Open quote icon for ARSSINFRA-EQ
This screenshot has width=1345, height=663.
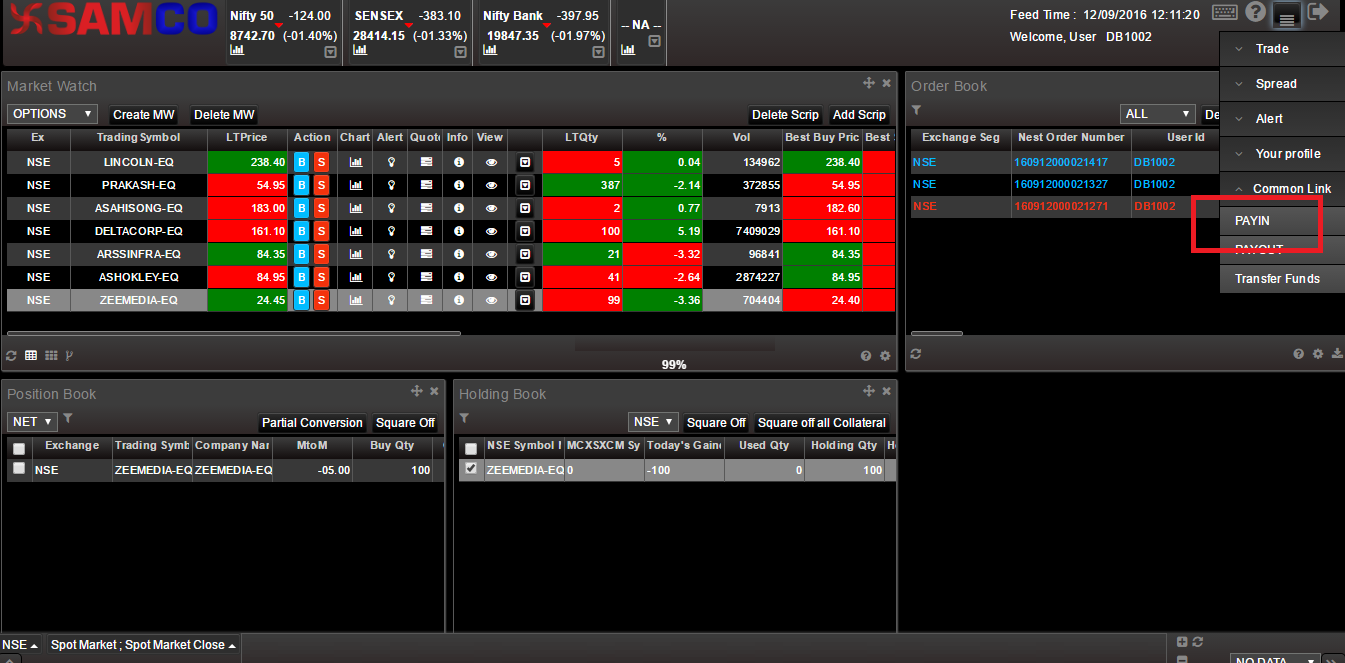(425, 254)
